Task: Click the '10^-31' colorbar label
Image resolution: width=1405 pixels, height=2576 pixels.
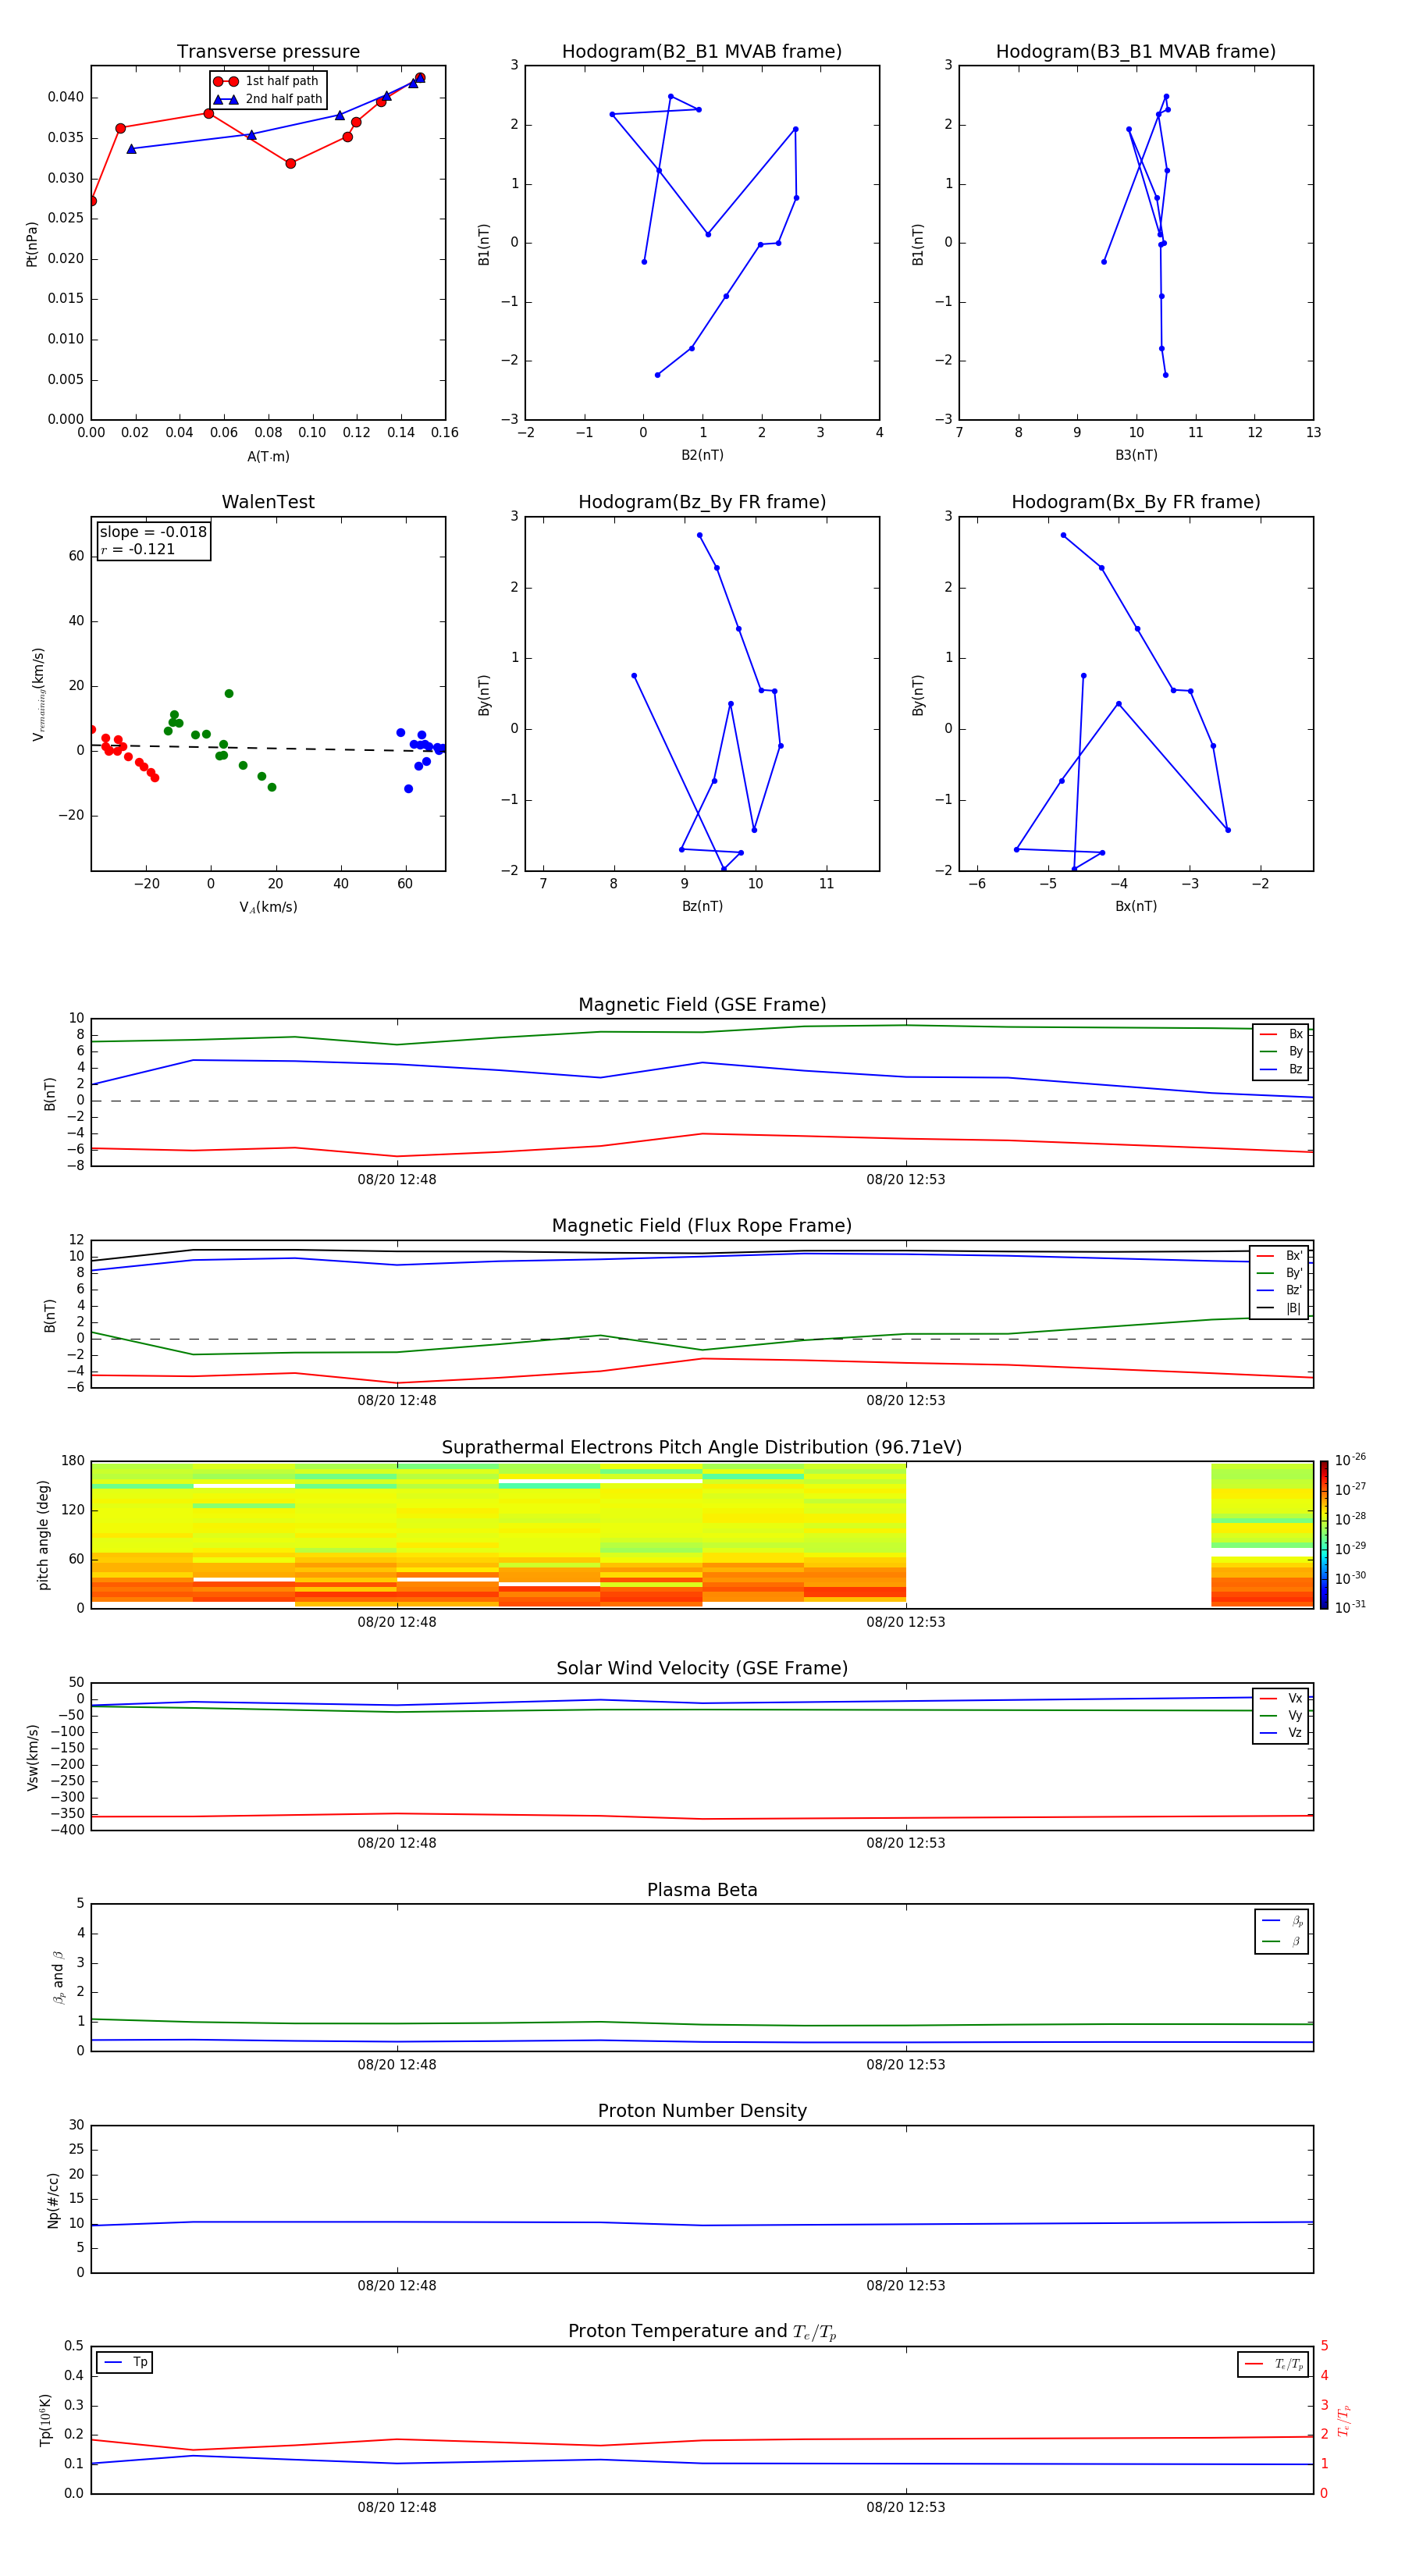Action: (x=1350, y=1607)
